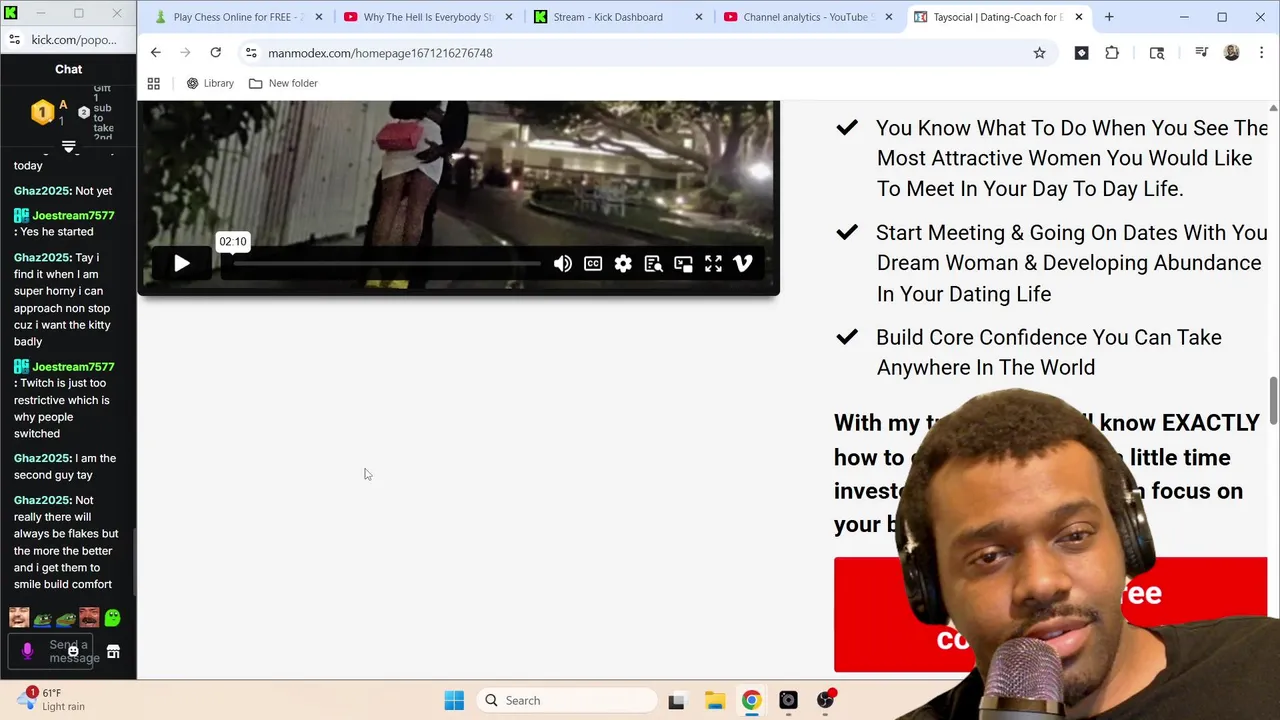Expand the chat leaderboard collapse arrow

click(69, 147)
